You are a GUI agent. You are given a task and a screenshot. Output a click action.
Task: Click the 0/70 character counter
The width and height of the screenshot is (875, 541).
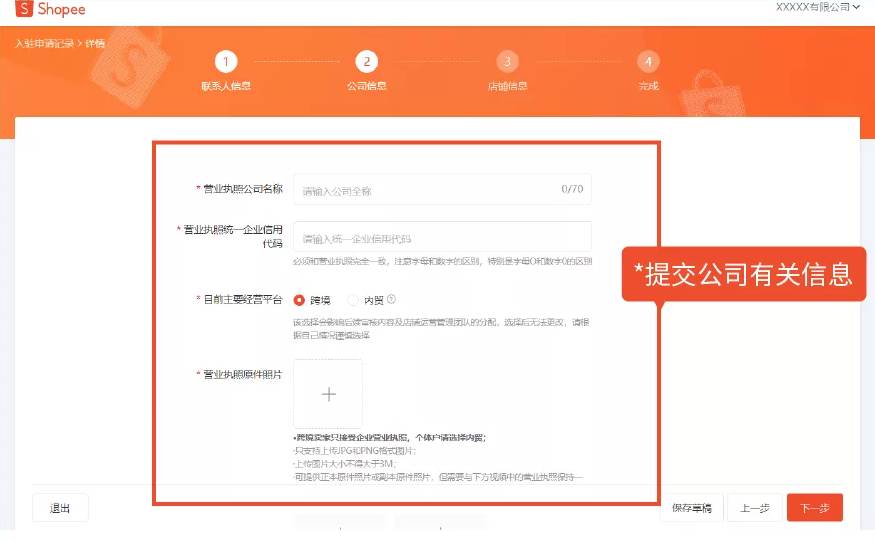click(x=572, y=189)
